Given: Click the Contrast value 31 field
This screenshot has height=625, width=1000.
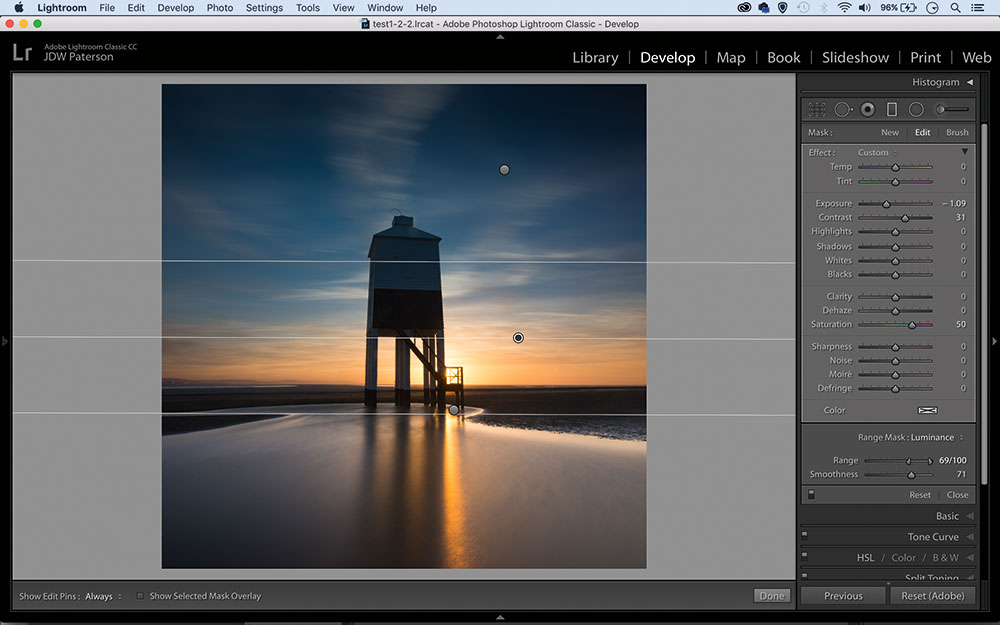Looking at the screenshot, I should [x=960, y=217].
